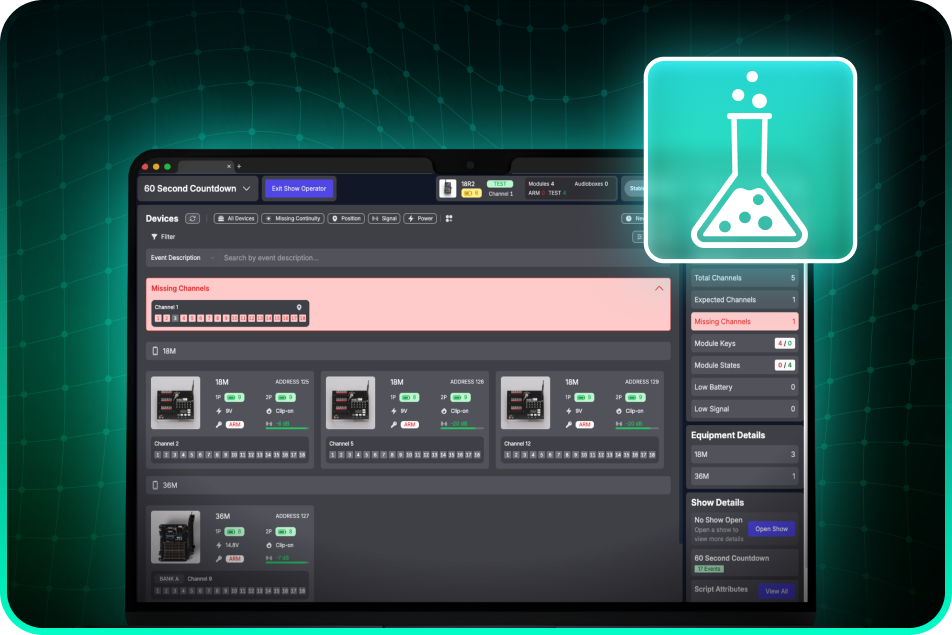This screenshot has width=952, height=635.
Task: Click the Channel 12 label
Action: tap(517, 444)
